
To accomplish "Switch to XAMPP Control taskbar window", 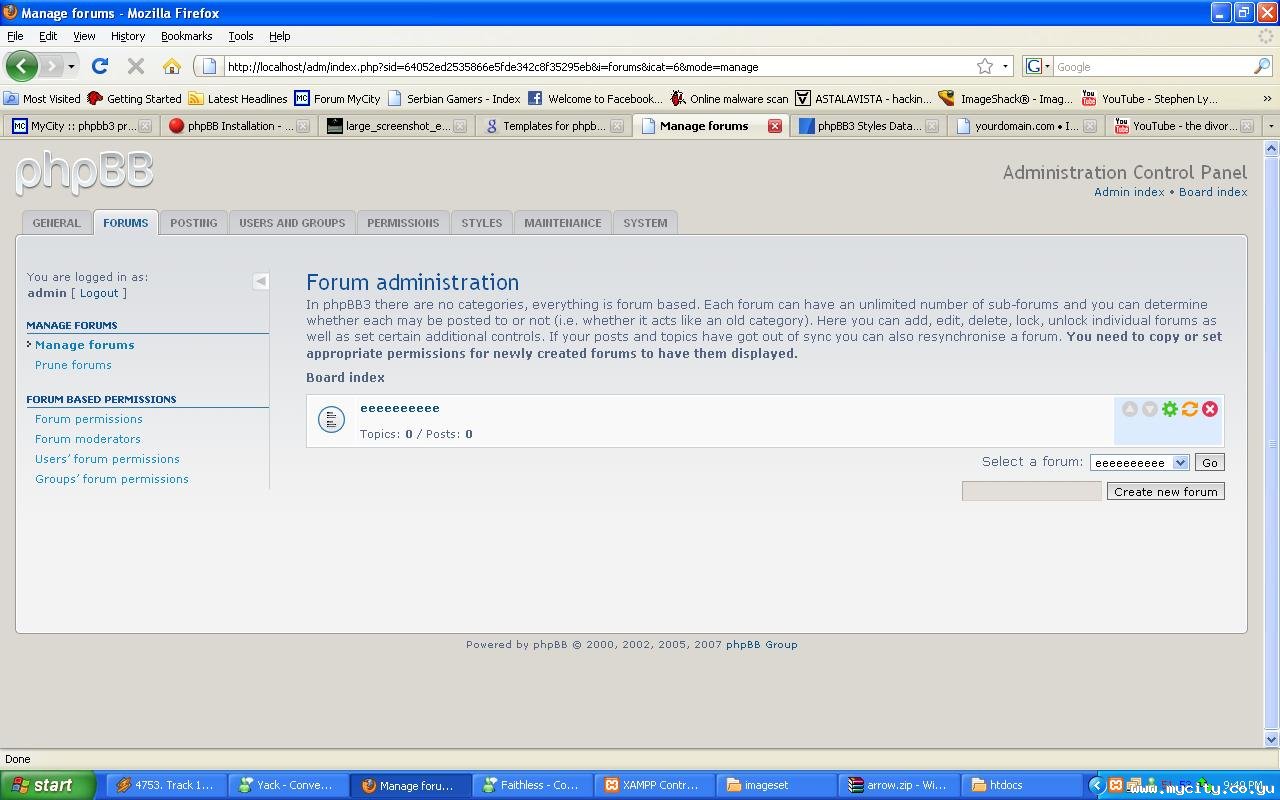I will [x=654, y=785].
